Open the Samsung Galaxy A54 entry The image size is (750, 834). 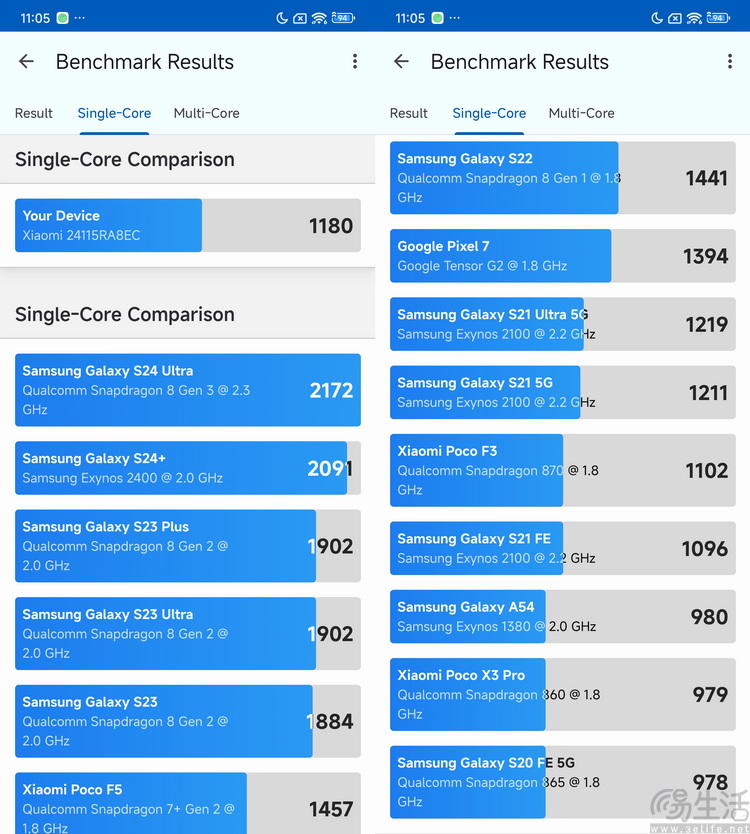click(562, 616)
